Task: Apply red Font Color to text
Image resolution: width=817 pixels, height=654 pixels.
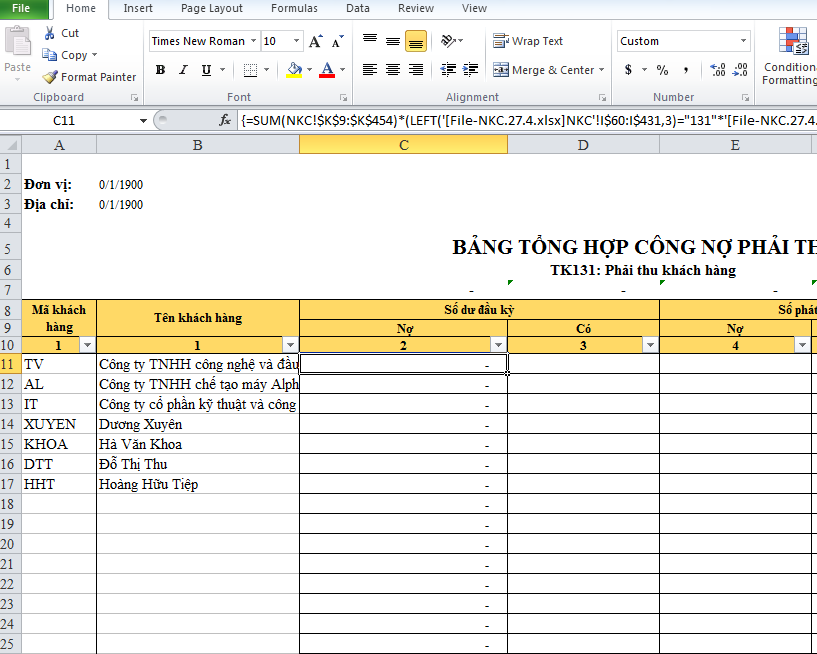Action: point(327,70)
